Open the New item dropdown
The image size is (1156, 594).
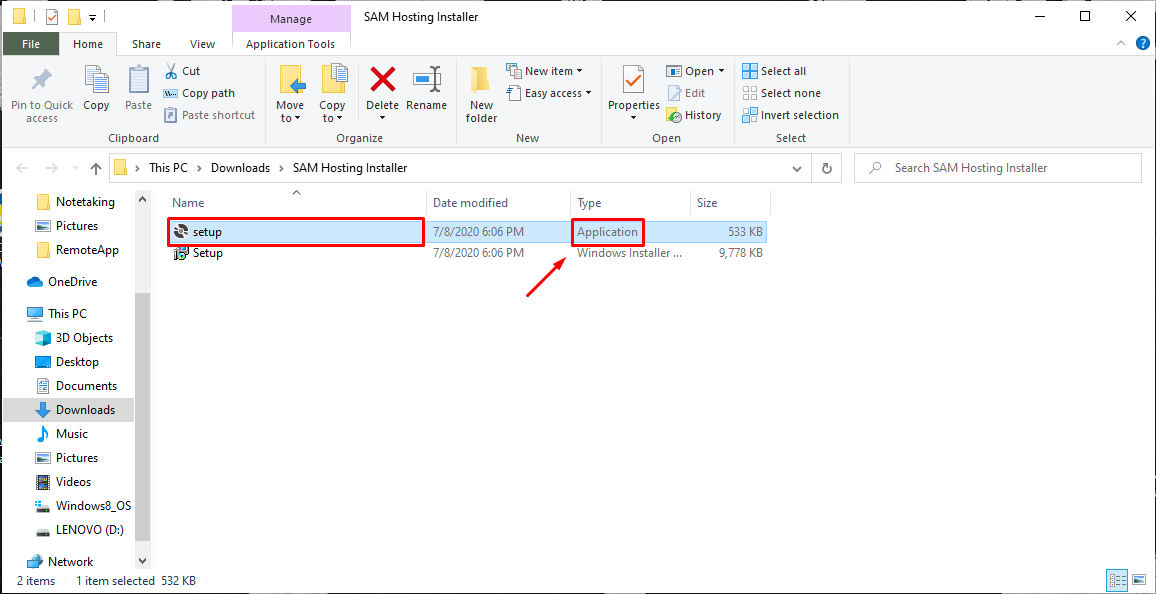click(545, 71)
